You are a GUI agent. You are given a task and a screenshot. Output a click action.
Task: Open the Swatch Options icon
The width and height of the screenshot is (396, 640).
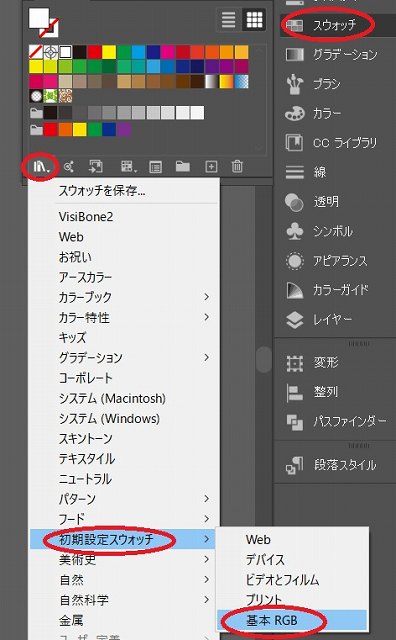tap(156, 167)
